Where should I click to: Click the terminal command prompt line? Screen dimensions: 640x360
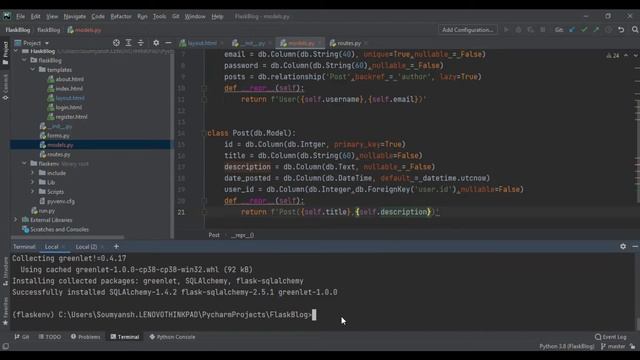pyautogui.click(x=164, y=315)
